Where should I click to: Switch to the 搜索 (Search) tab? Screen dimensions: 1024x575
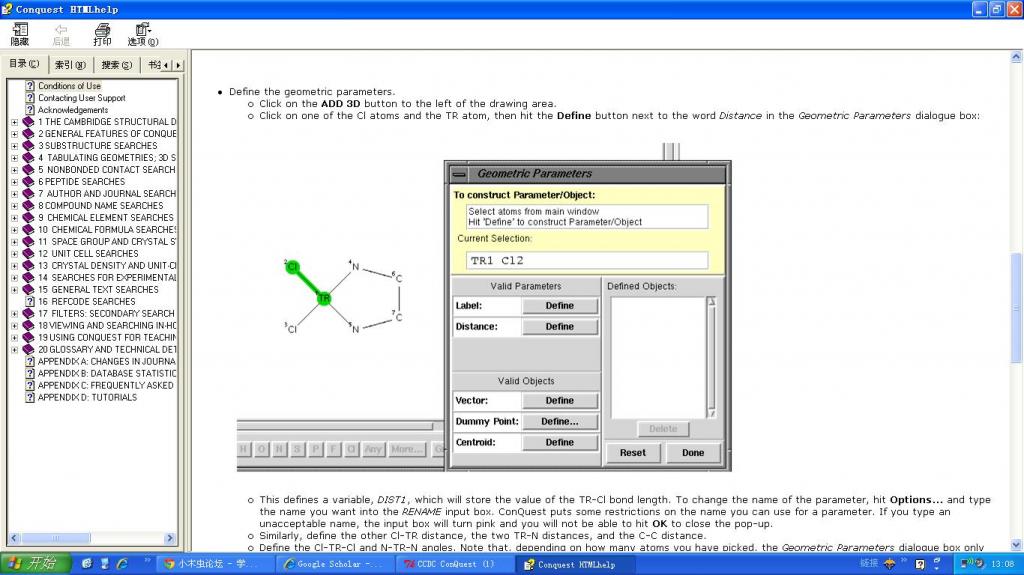(x=116, y=65)
